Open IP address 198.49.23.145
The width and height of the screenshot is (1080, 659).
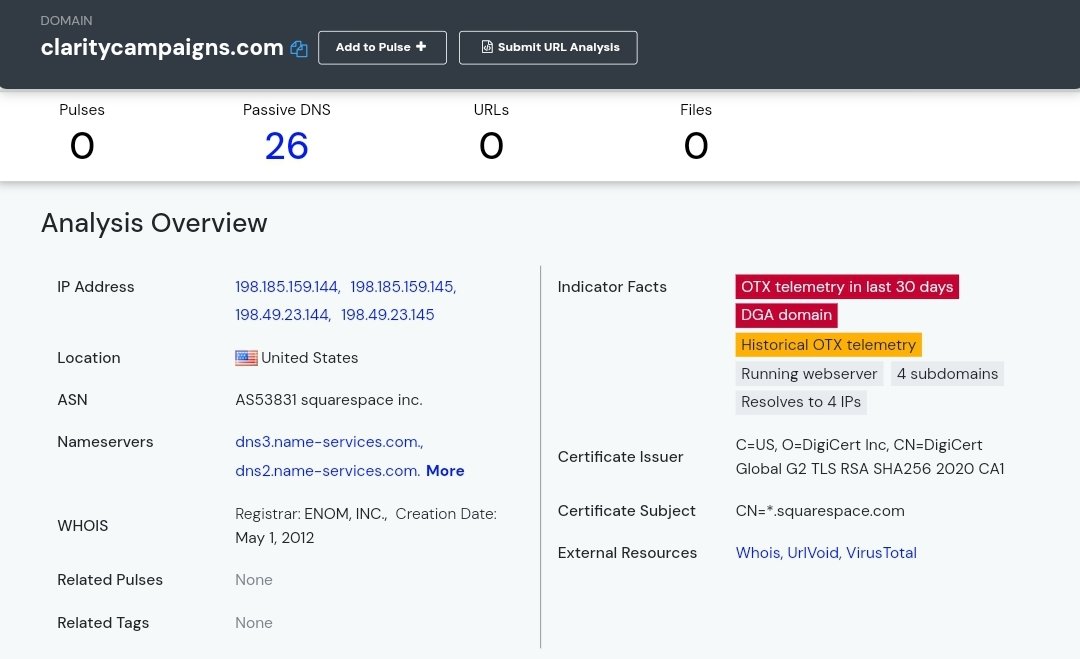pos(388,315)
